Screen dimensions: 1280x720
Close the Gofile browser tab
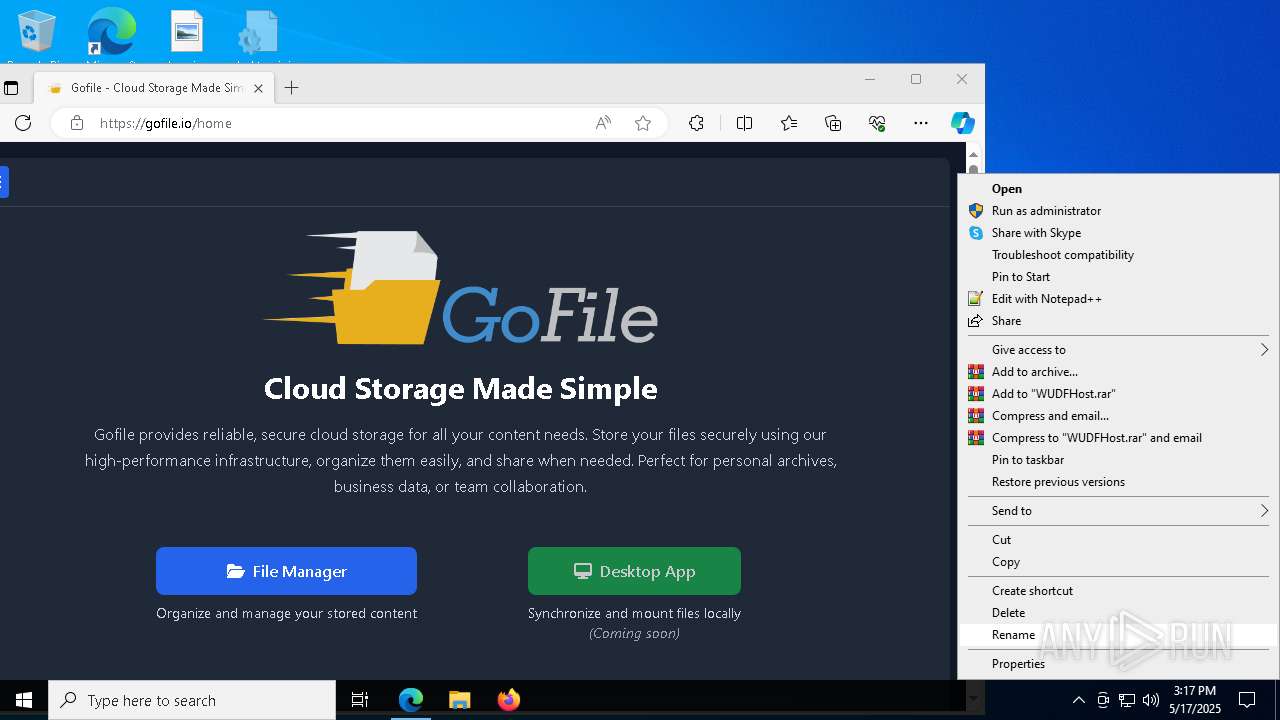pos(258,88)
